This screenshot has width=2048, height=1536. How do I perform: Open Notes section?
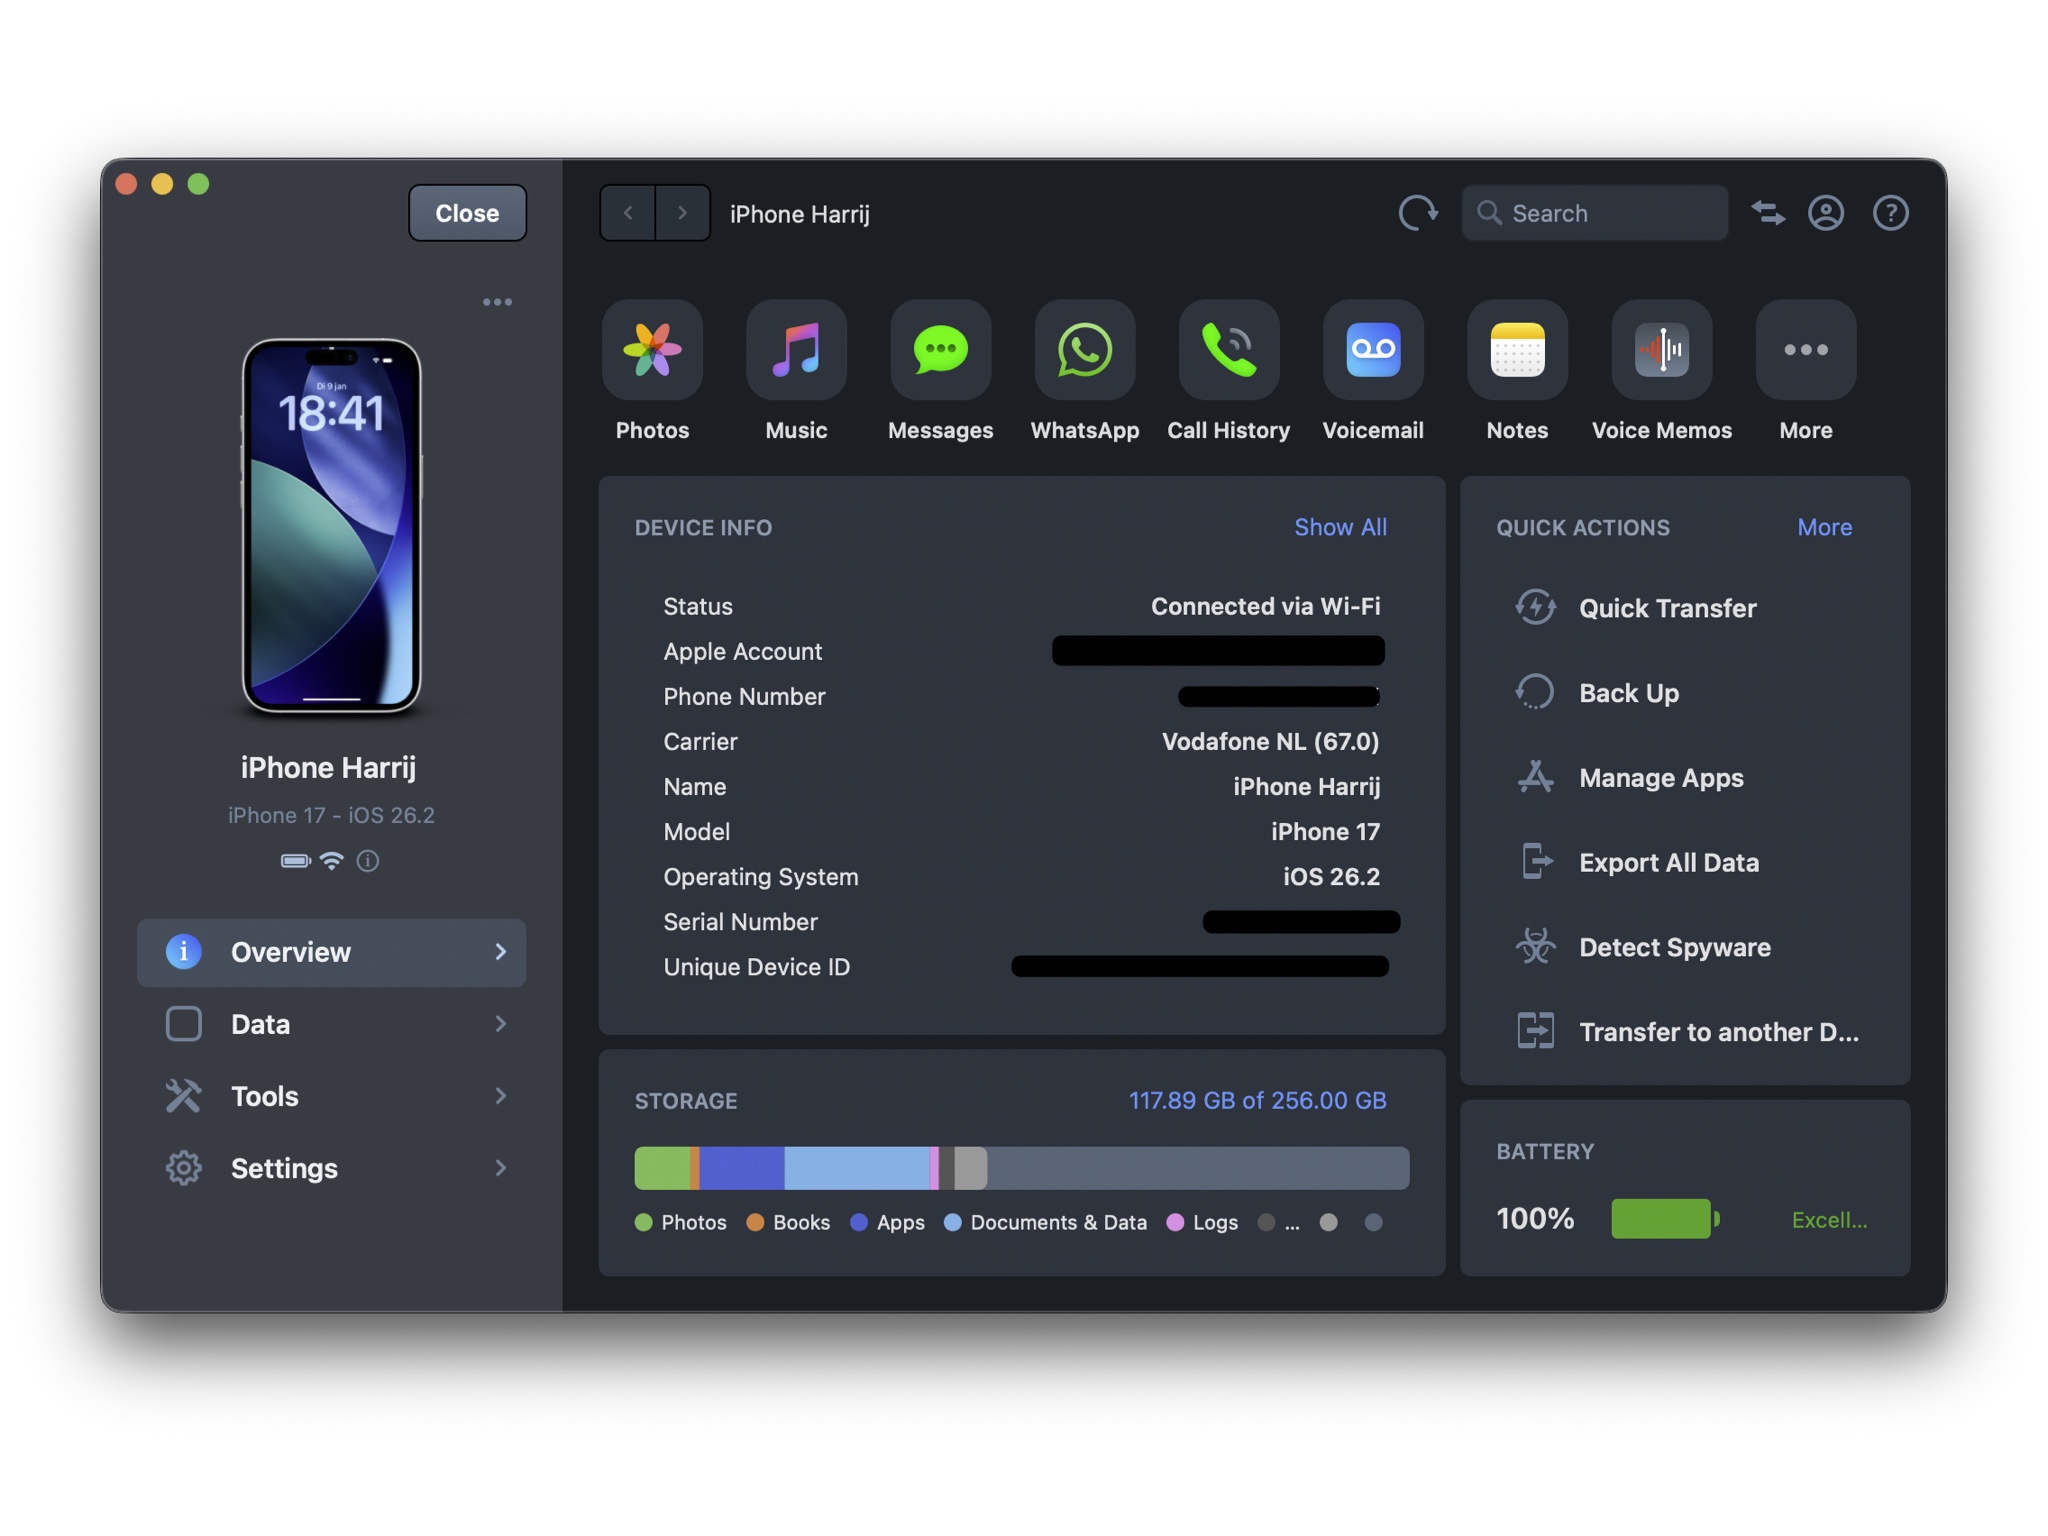[x=1516, y=350]
